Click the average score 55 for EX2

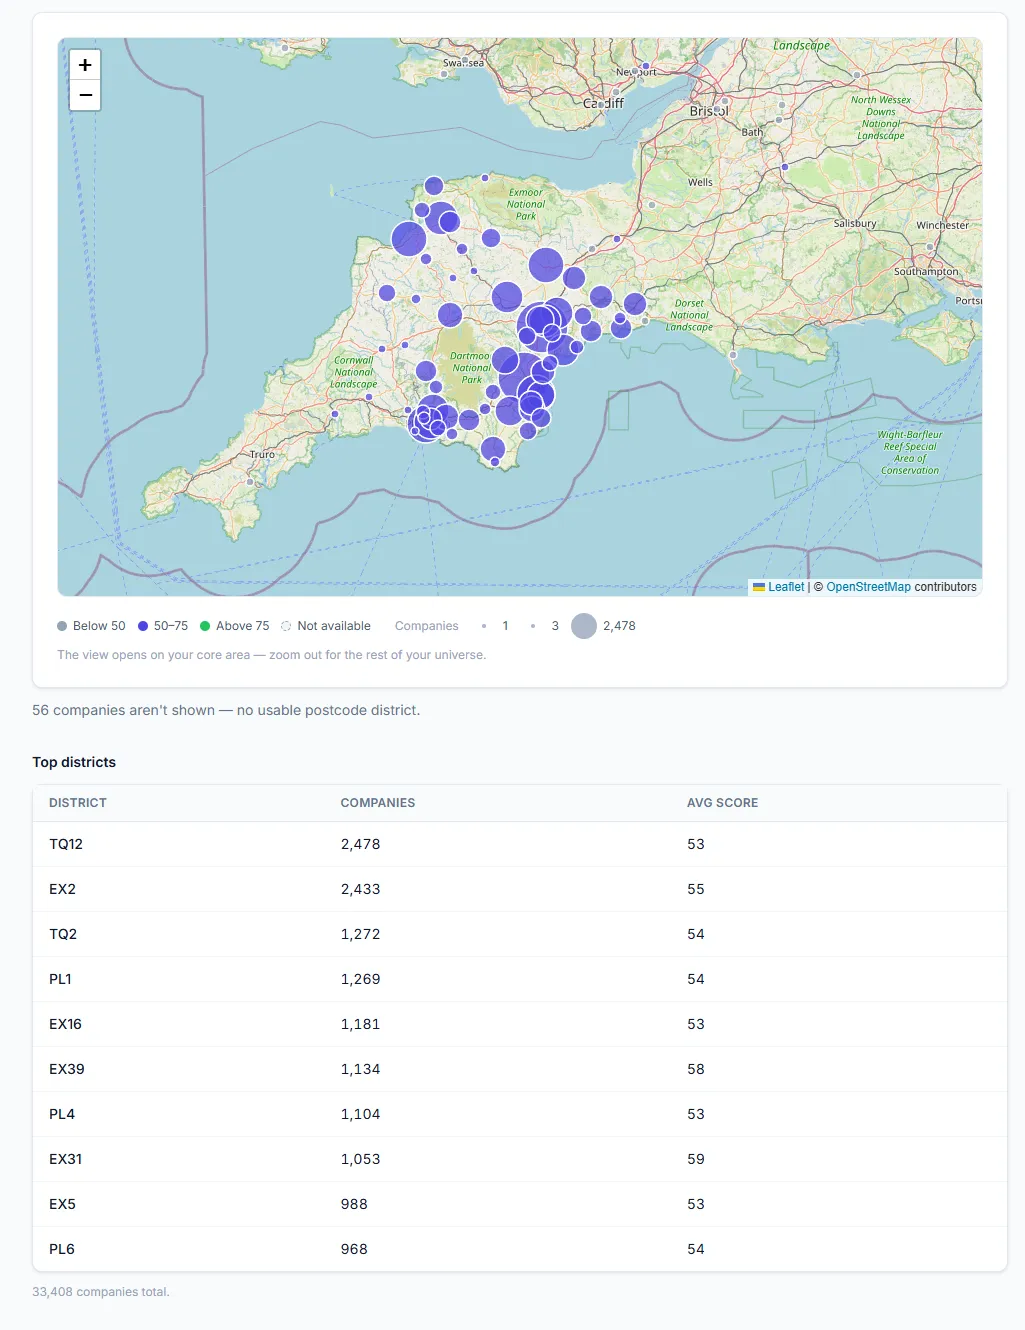(696, 889)
